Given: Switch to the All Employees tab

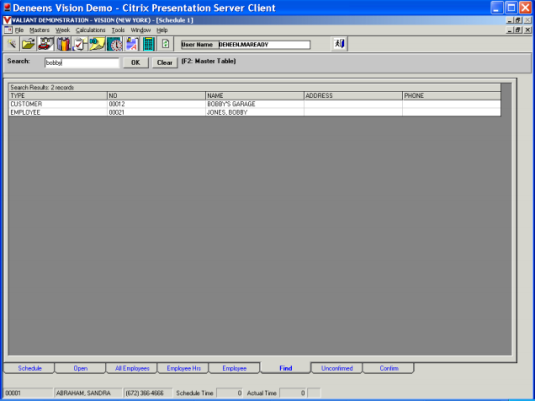Looking at the screenshot, I should click(x=132, y=368).
